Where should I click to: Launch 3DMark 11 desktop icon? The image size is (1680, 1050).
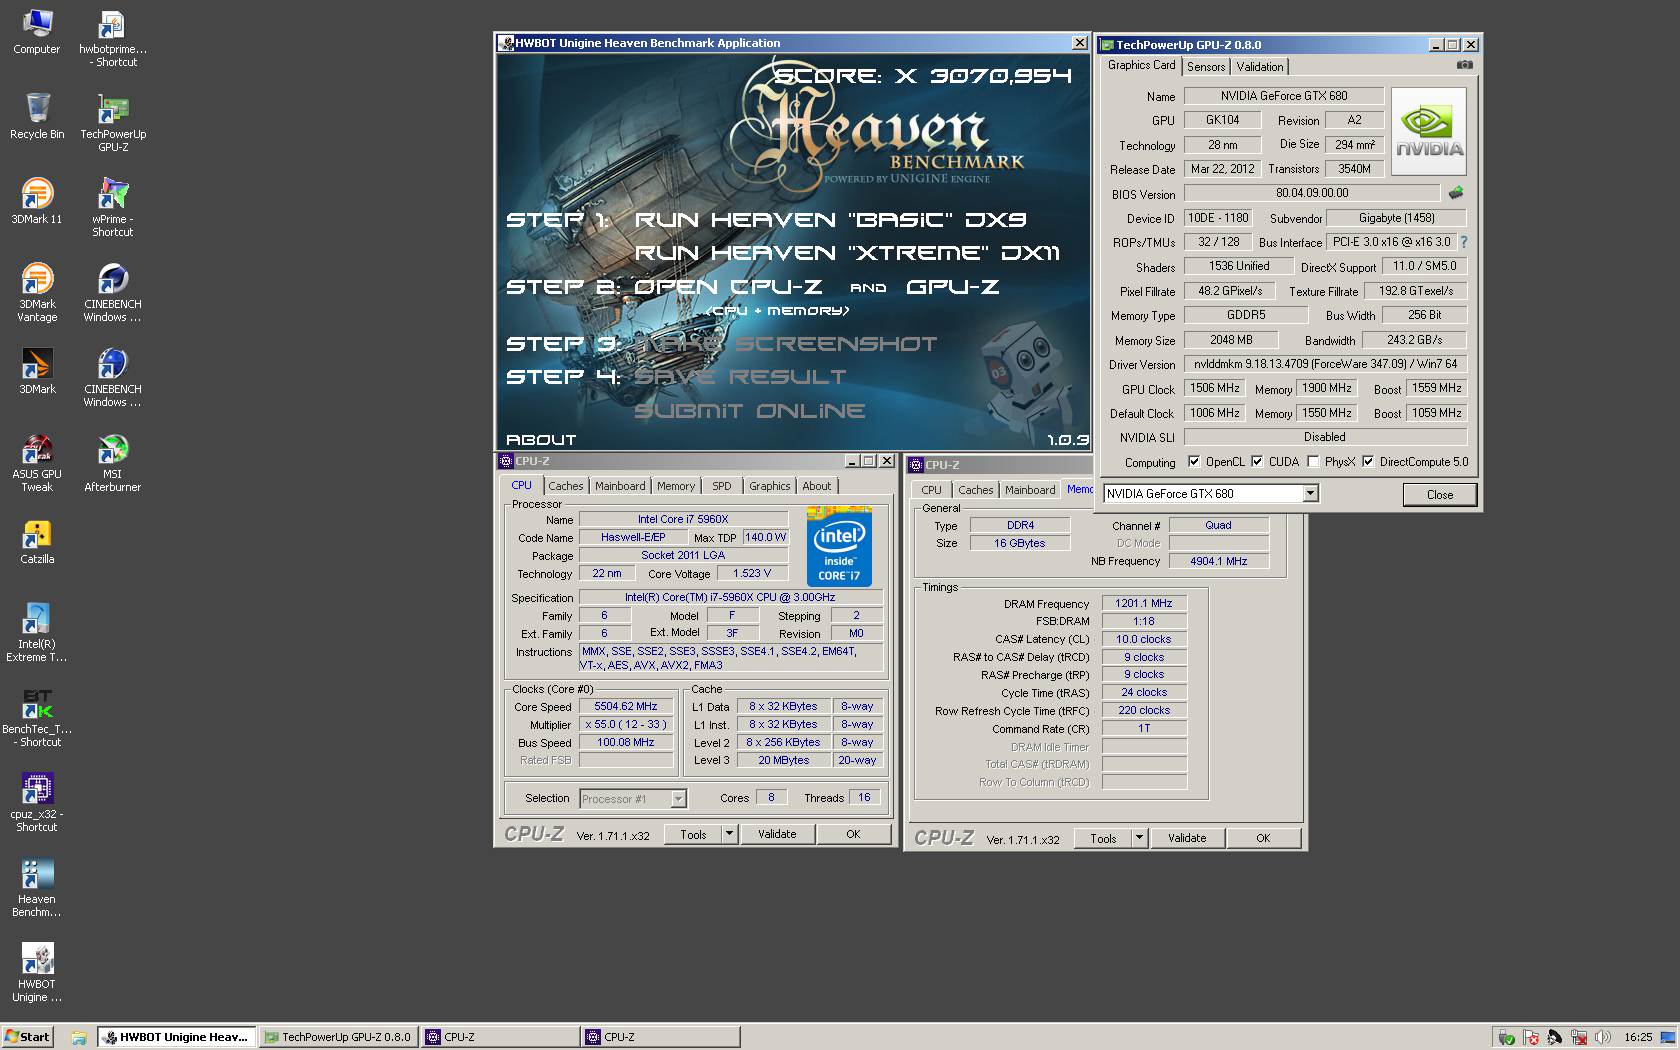click(x=37, y=201)
